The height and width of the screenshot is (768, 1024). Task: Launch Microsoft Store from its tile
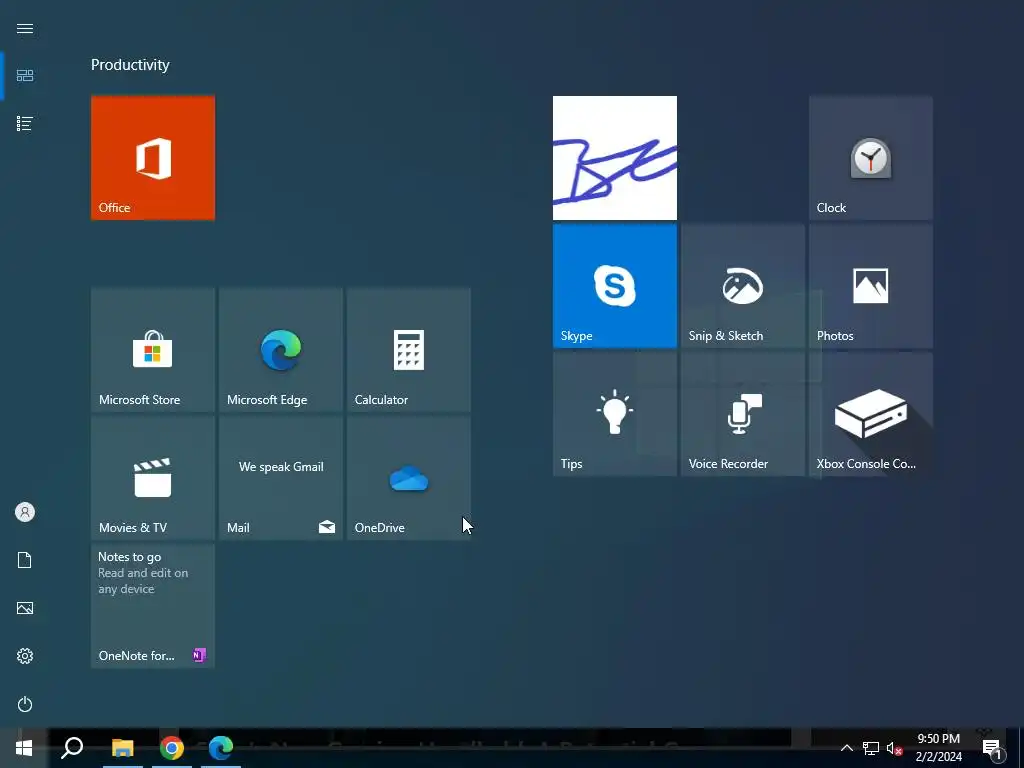(153, 350)
